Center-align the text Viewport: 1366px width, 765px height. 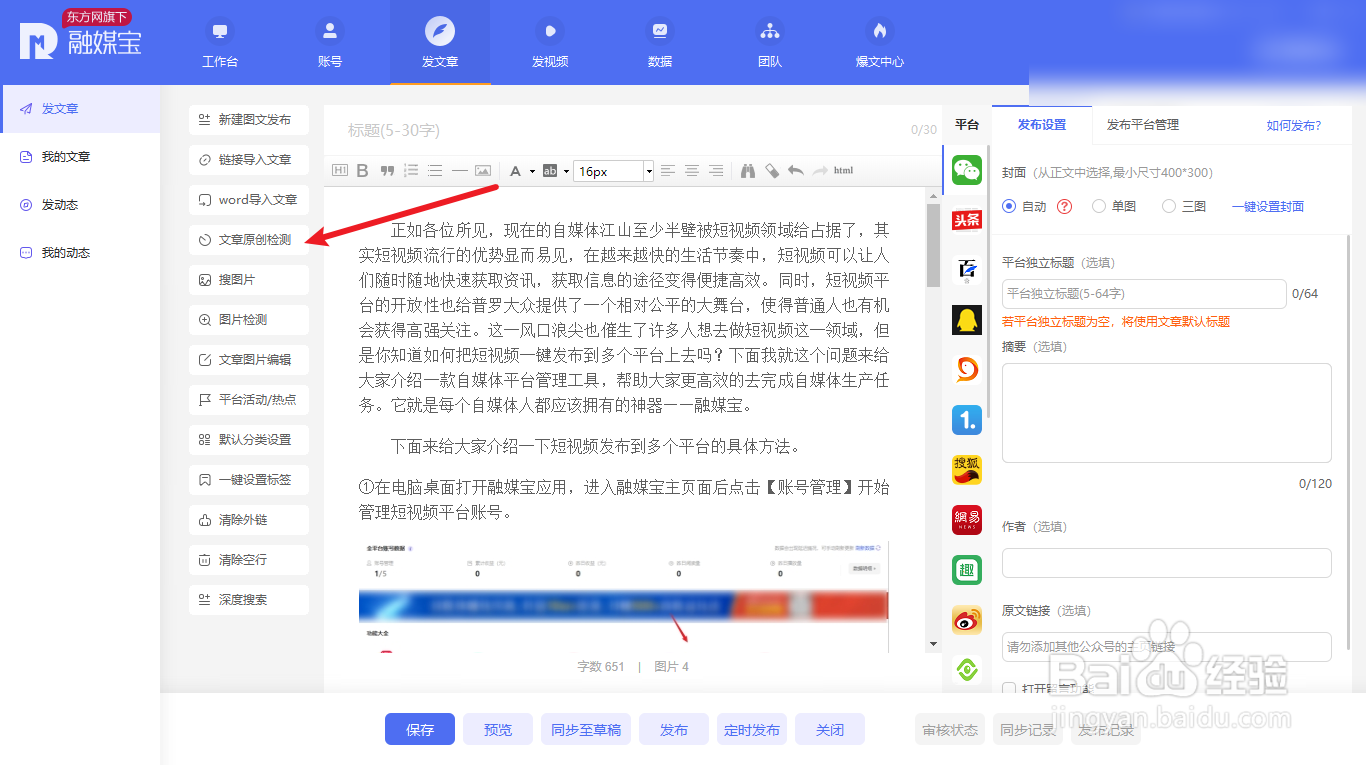pyautogui.click(x=692, y=171)
